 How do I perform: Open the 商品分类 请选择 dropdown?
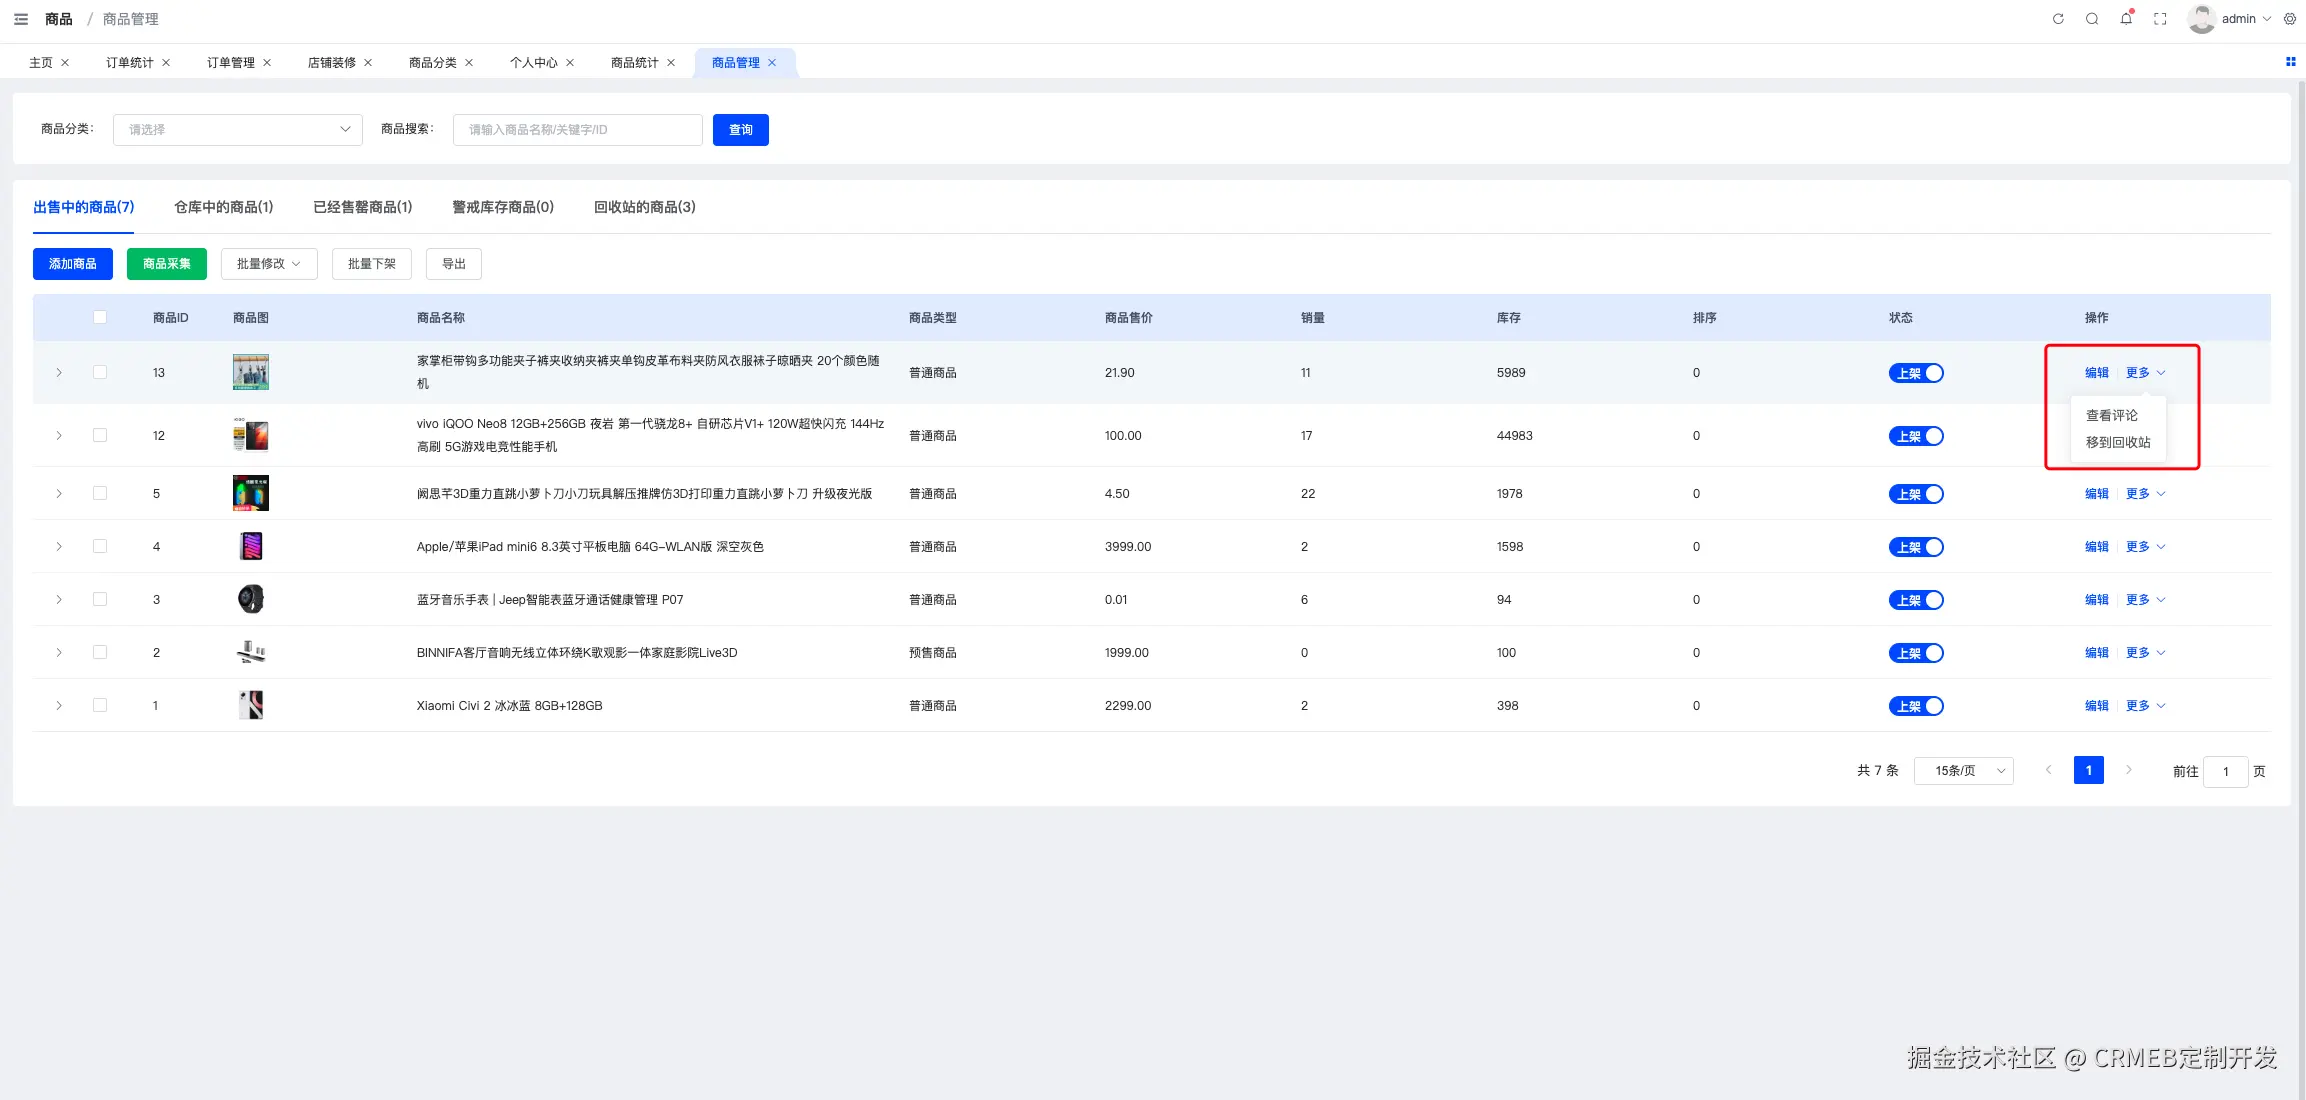[237, 130]
